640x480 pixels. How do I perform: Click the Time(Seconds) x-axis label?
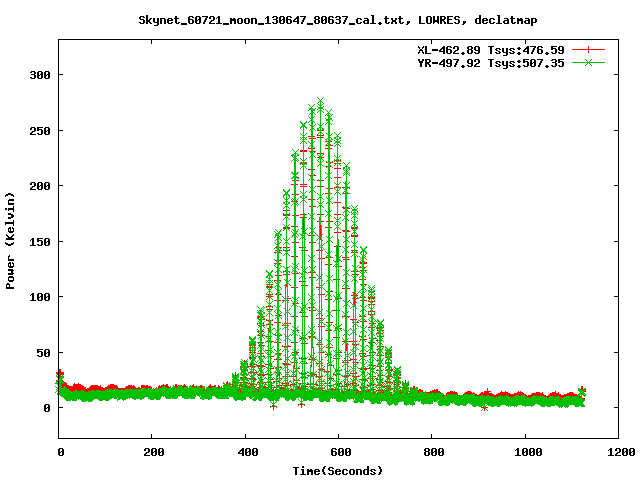pos(338,471)
